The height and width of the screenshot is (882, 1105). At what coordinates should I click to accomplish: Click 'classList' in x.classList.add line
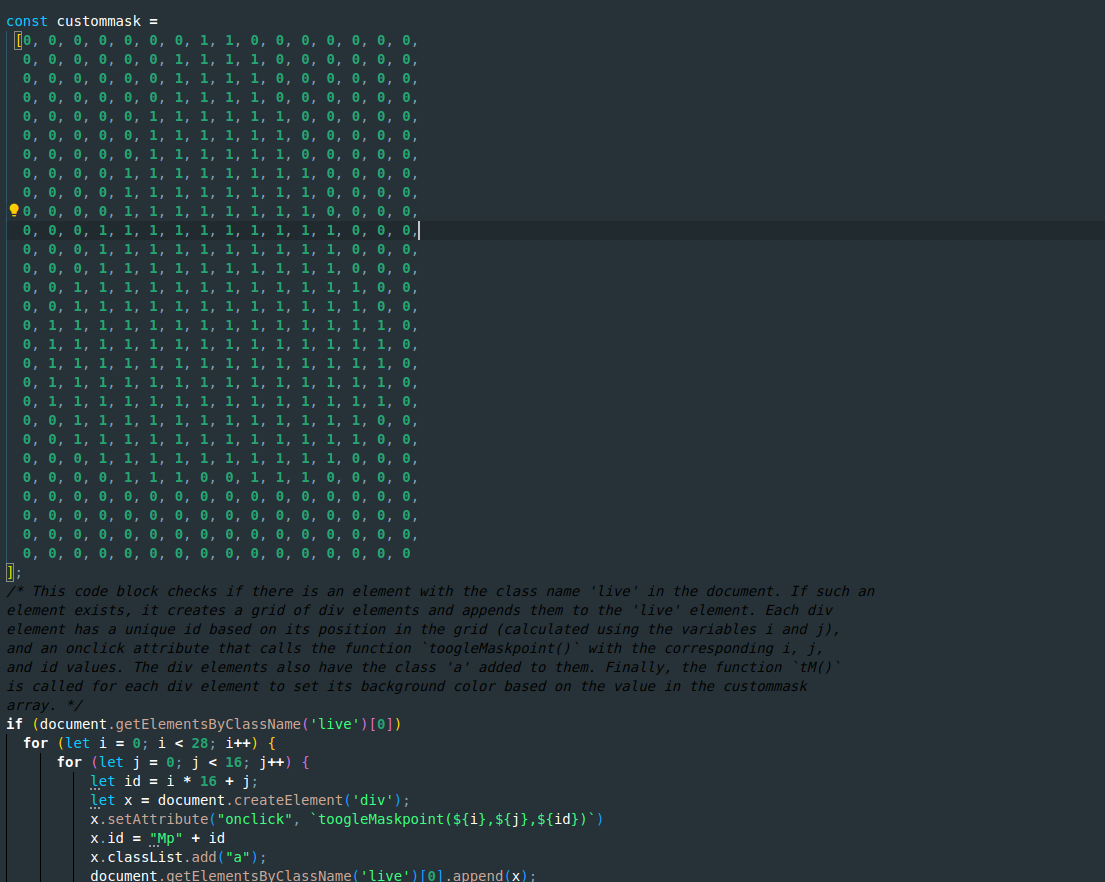pyautogui.click(x=140, y=857)
